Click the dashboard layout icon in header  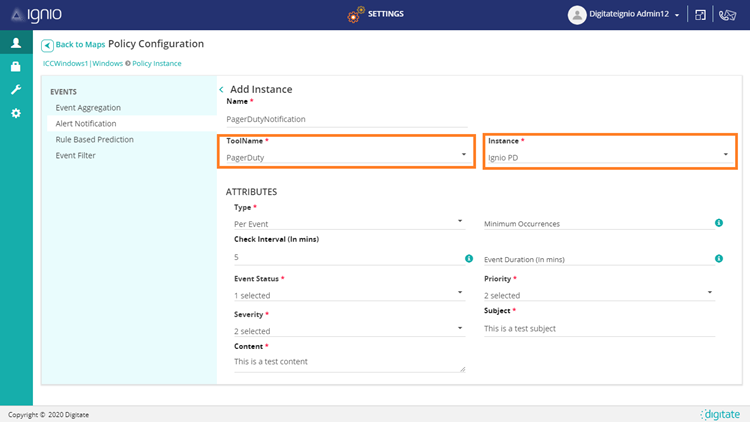point(701,15)
